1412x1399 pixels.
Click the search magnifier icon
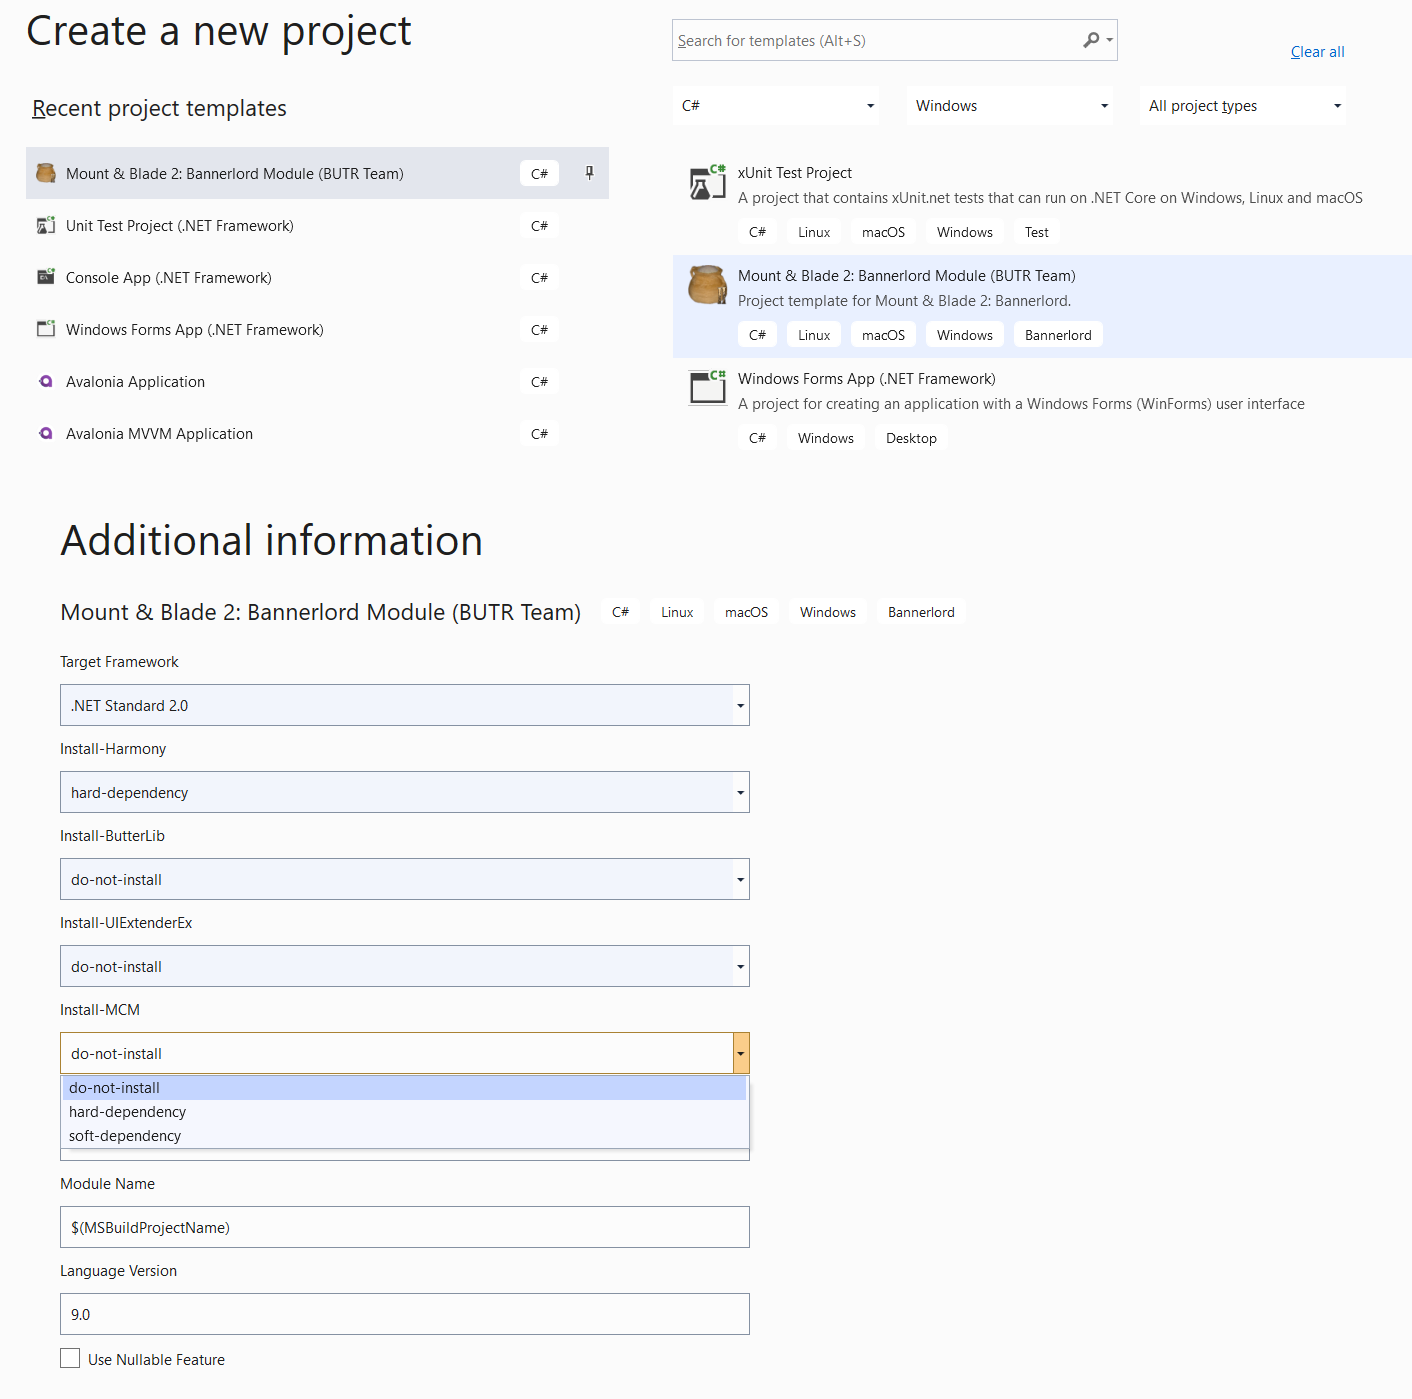(1091, 40)
